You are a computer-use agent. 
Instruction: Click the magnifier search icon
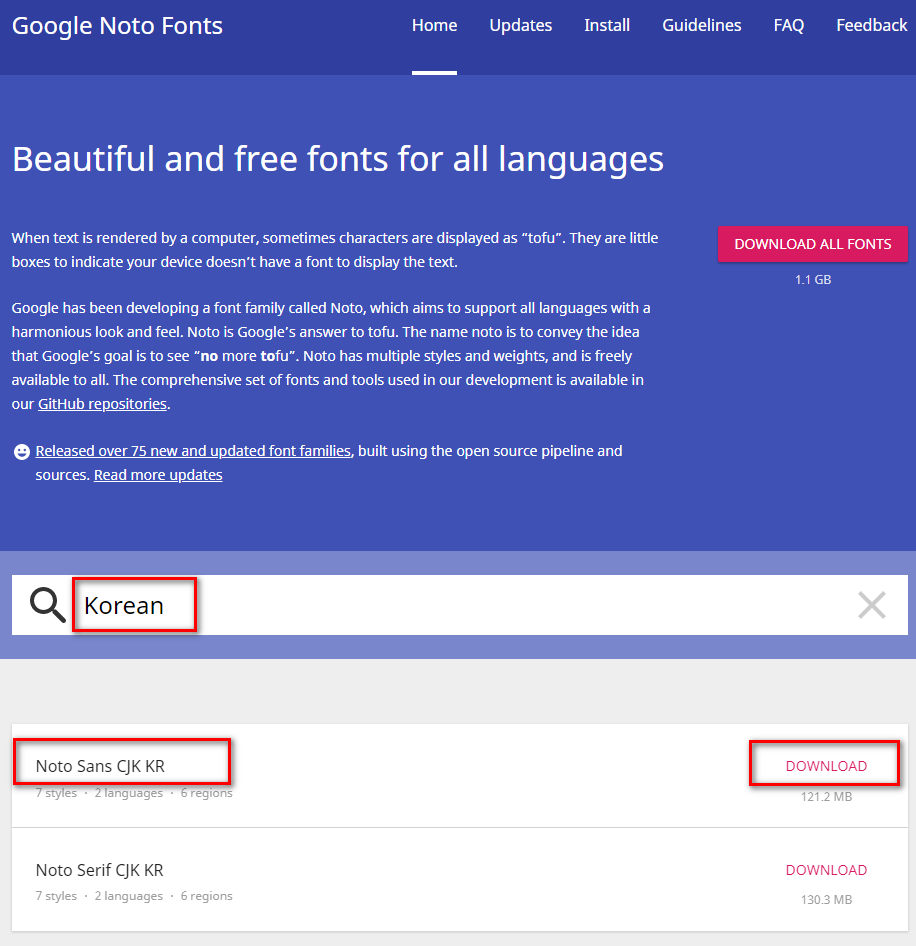click(48, 605)
